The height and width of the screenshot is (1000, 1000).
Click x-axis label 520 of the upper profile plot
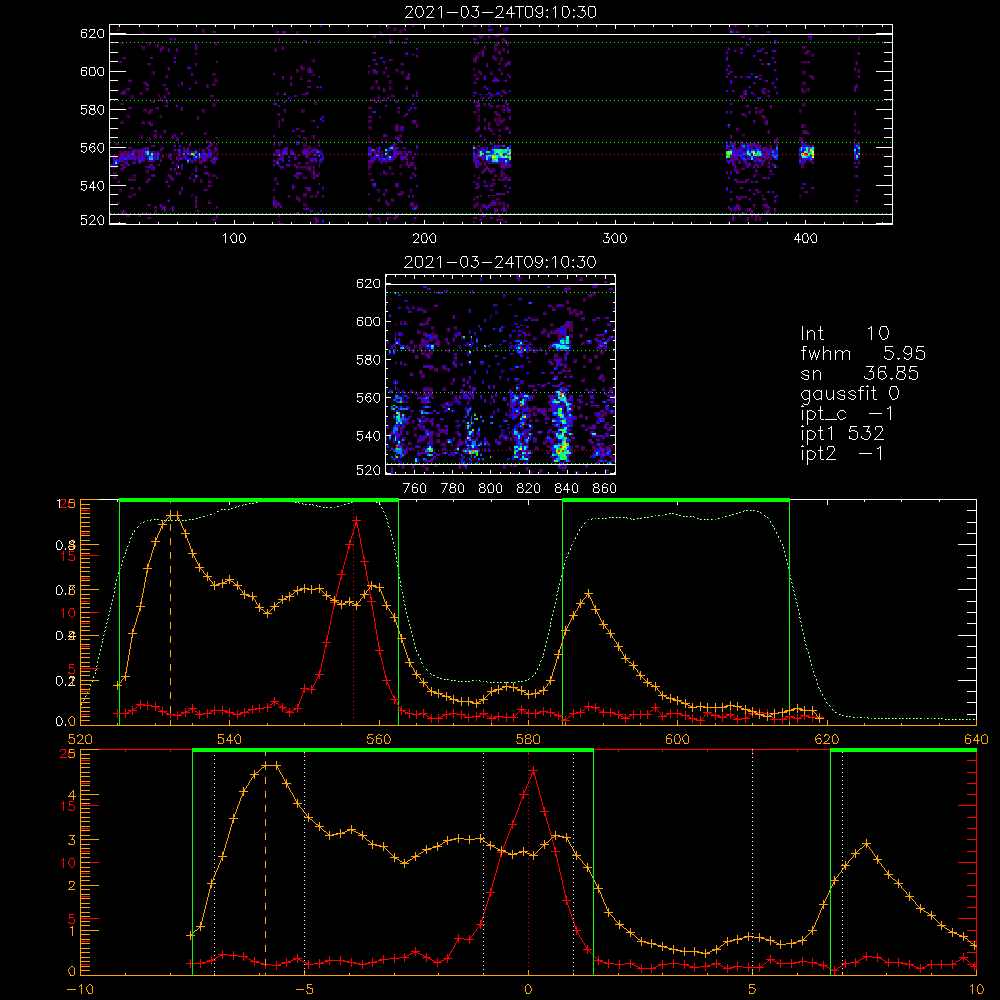(x=80, y=739)
